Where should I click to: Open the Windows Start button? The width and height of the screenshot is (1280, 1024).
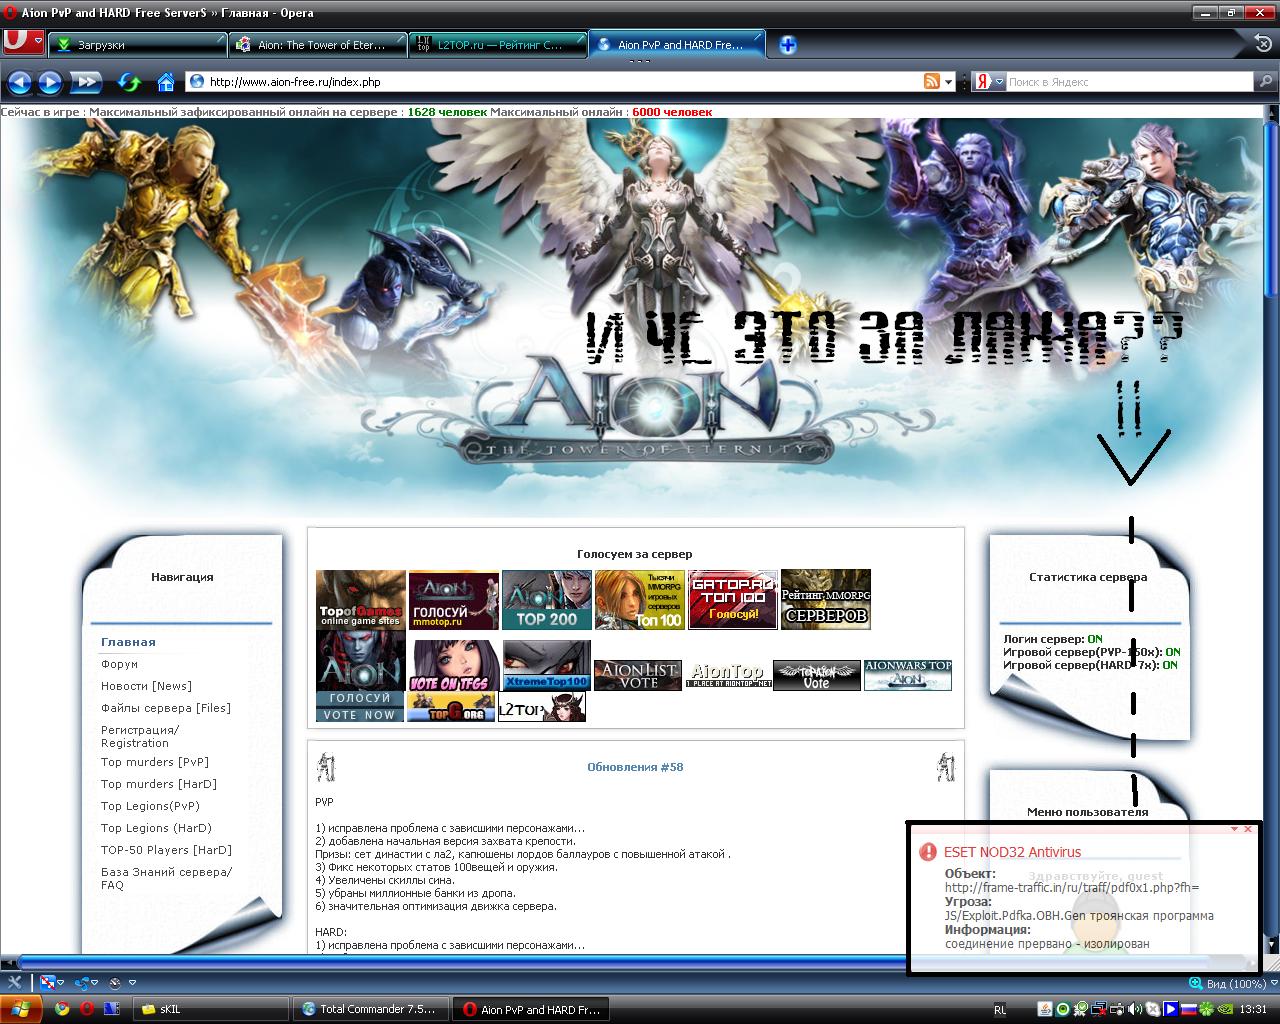click(x=22, y=1009)
